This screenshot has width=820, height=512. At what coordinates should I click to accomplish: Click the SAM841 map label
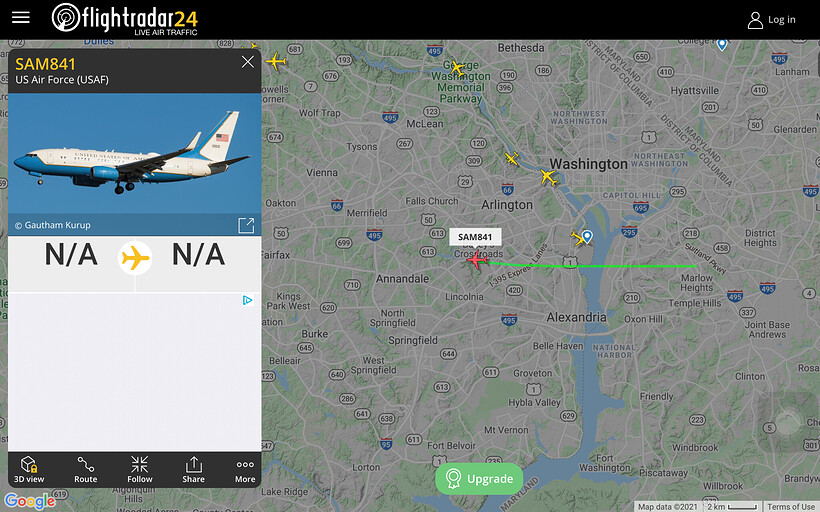pyautogui.click(x=475, y=237)
